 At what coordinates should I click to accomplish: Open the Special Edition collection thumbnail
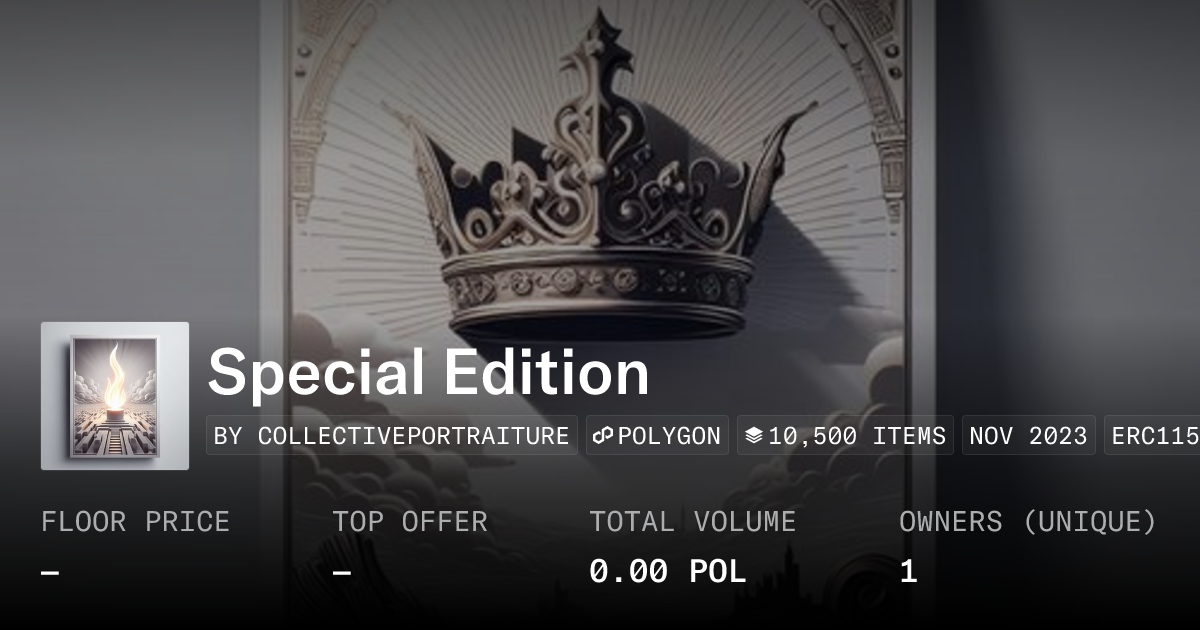tap(115, 396)
